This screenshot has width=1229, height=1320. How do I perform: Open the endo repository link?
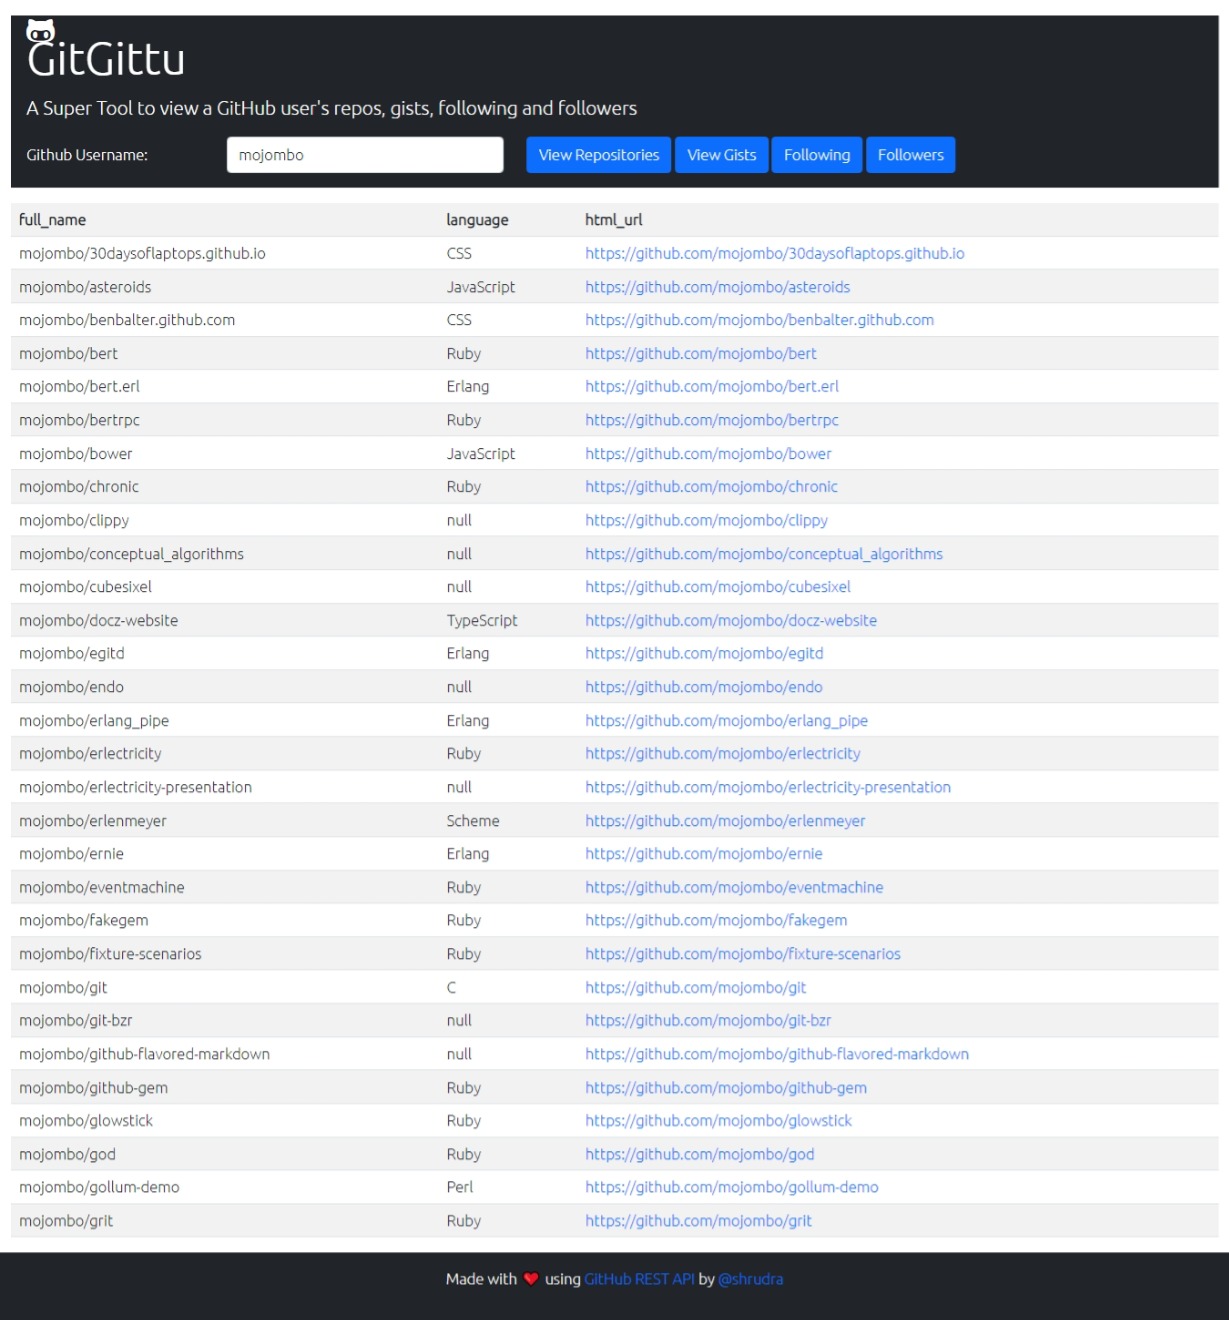coord(704,687)
